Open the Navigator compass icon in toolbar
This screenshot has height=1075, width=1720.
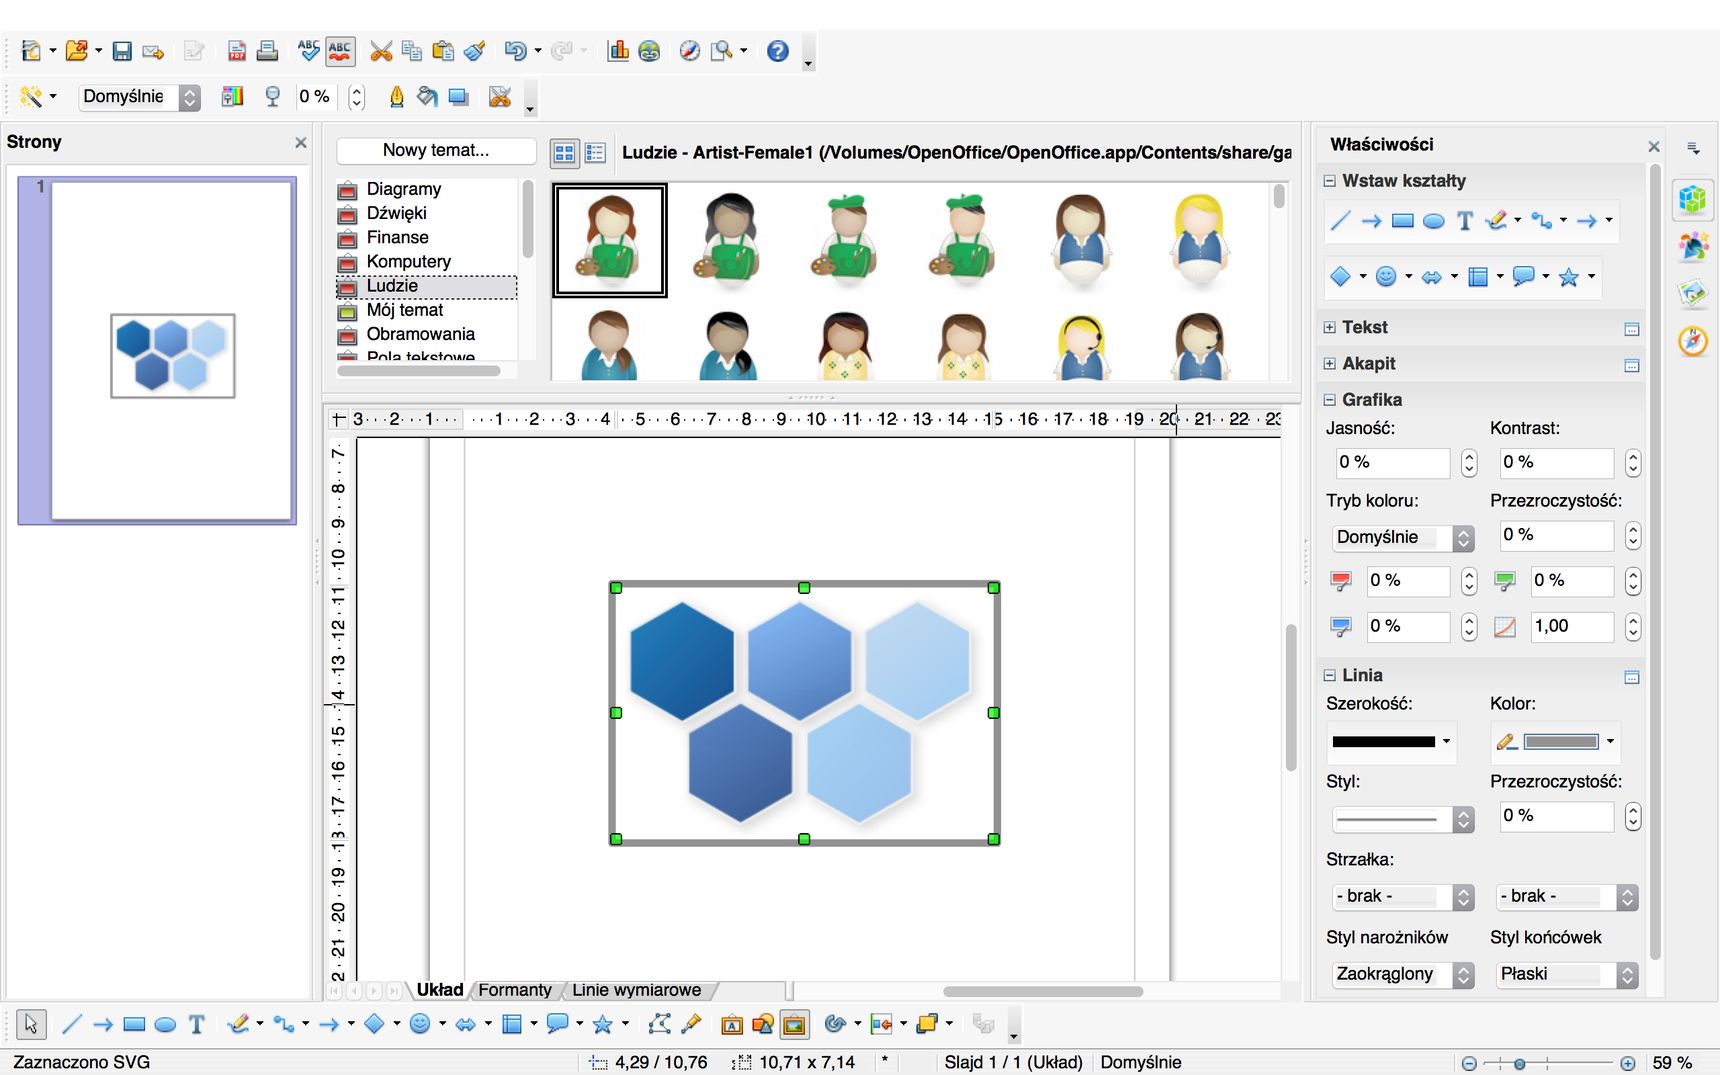click(690, 51)
